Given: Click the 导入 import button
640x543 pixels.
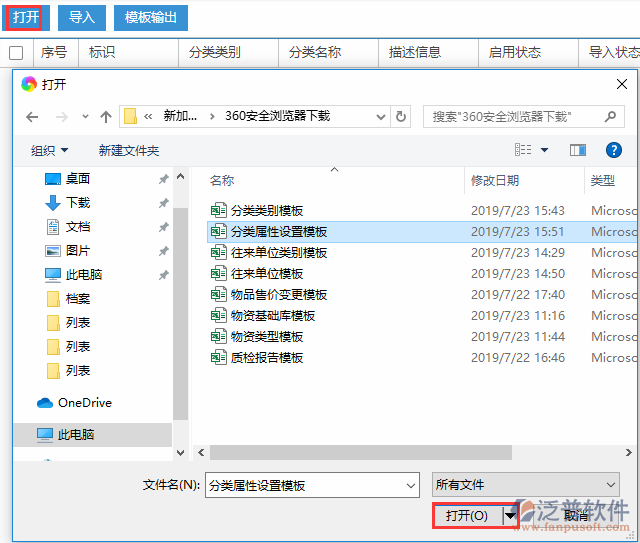Looking at the screenshot, I should point(82,18).
